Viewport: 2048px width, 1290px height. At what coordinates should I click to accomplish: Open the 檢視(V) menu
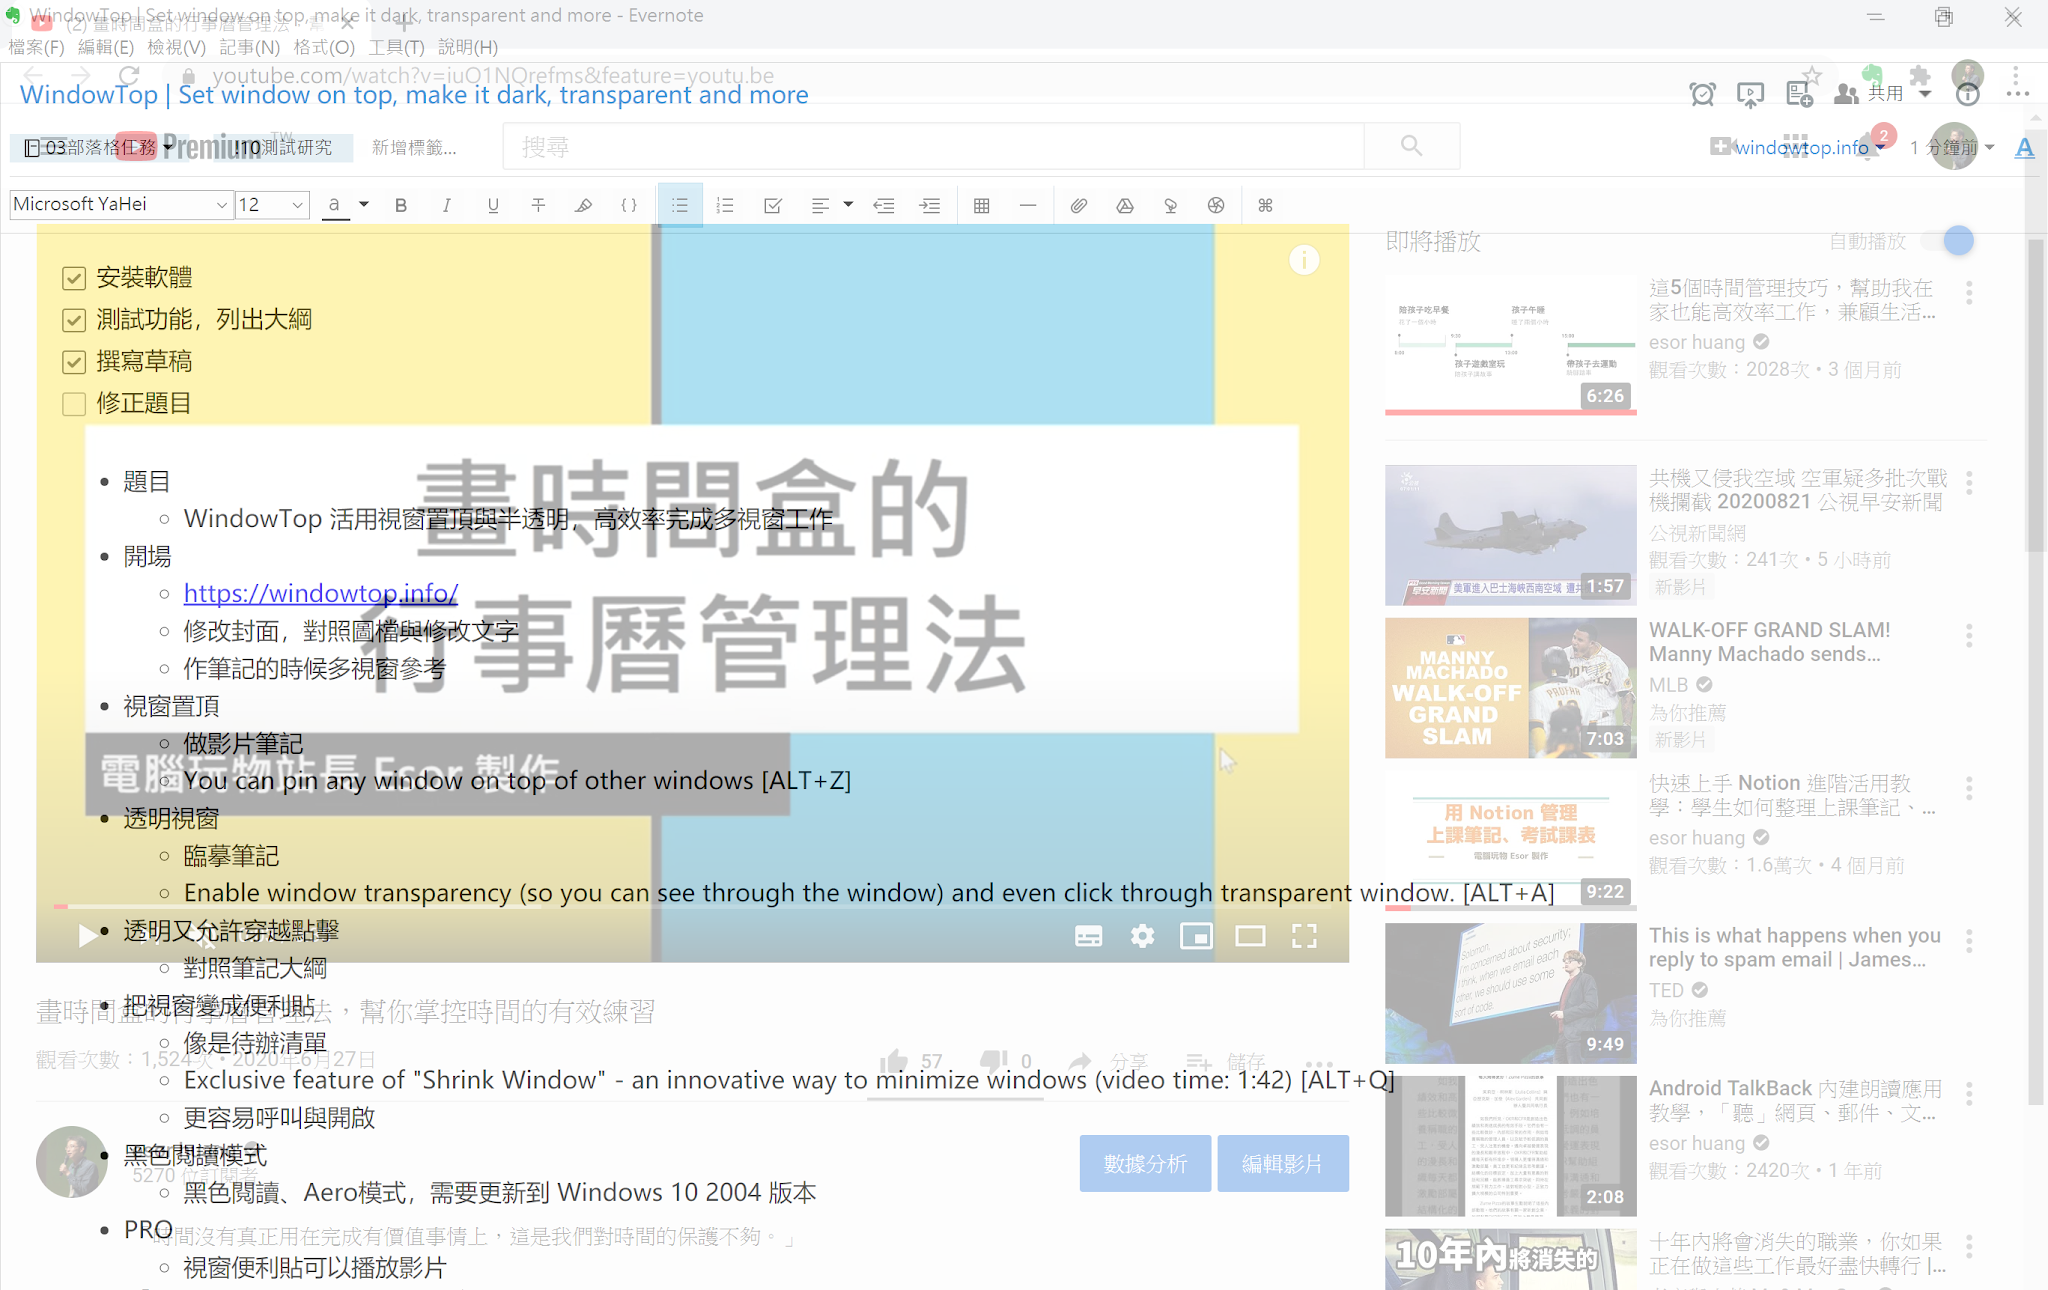(x=176, y=47)
